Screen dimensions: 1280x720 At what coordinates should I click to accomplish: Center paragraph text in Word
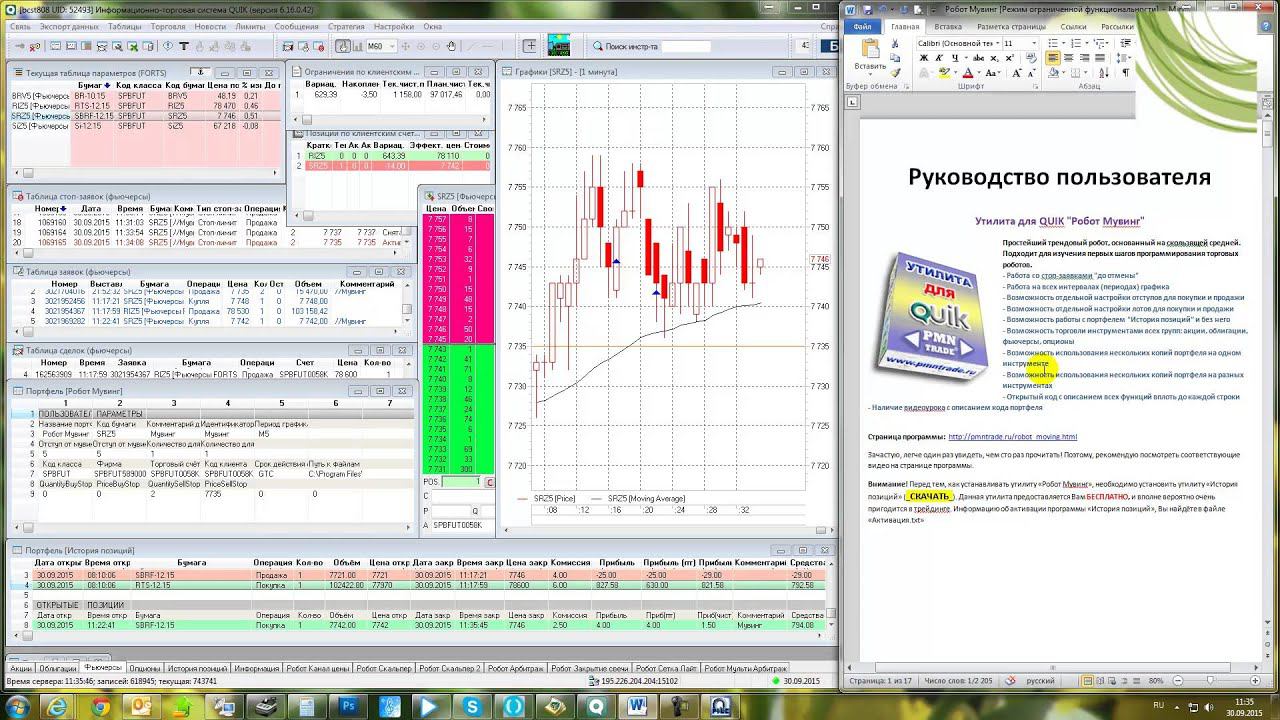pos(1069,58)
